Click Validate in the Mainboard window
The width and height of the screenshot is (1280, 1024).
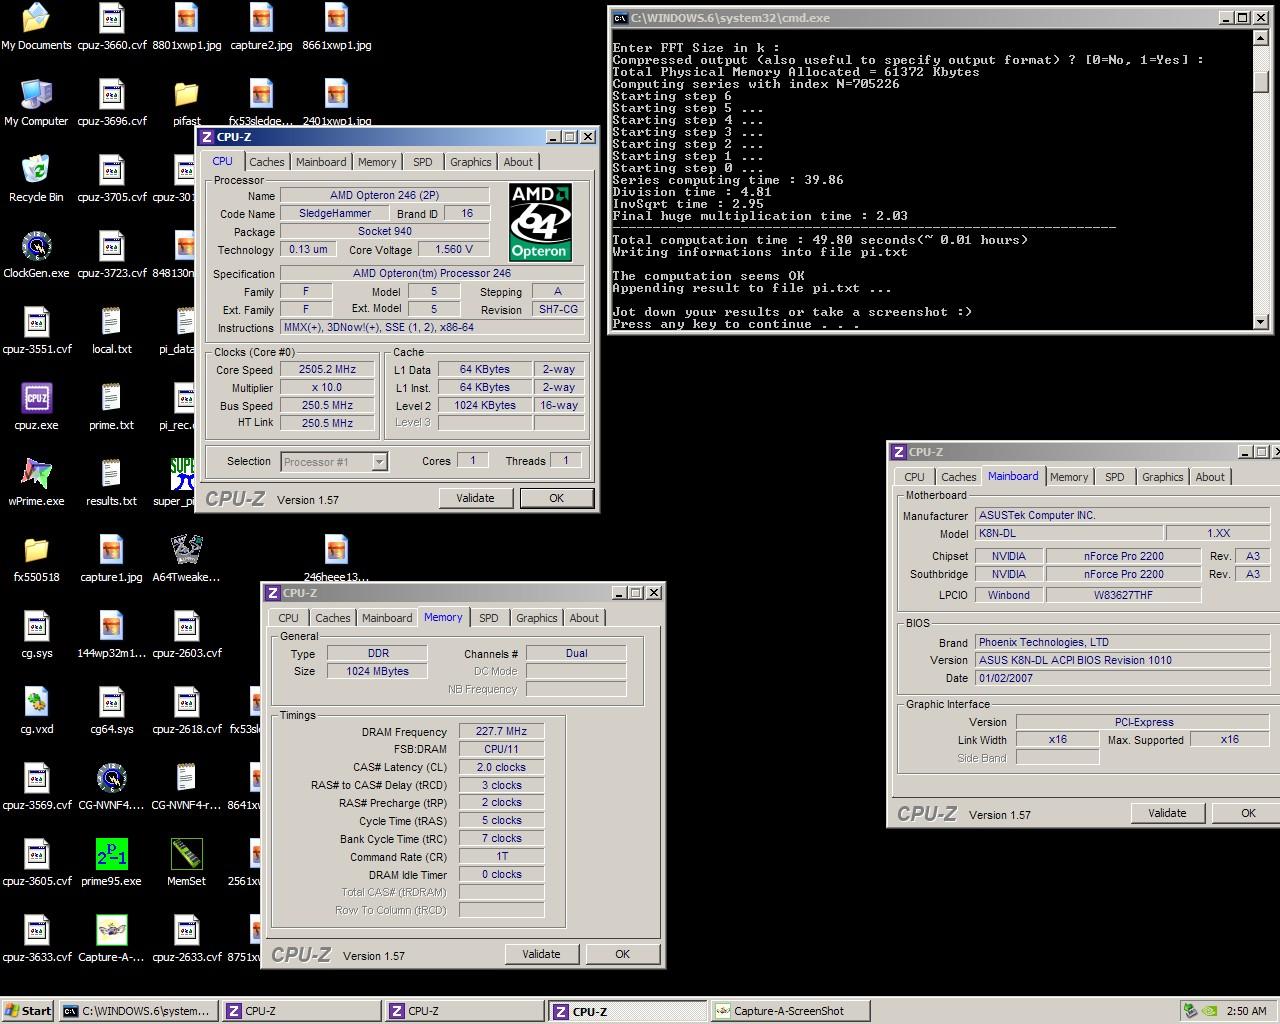click(1167, 813)
